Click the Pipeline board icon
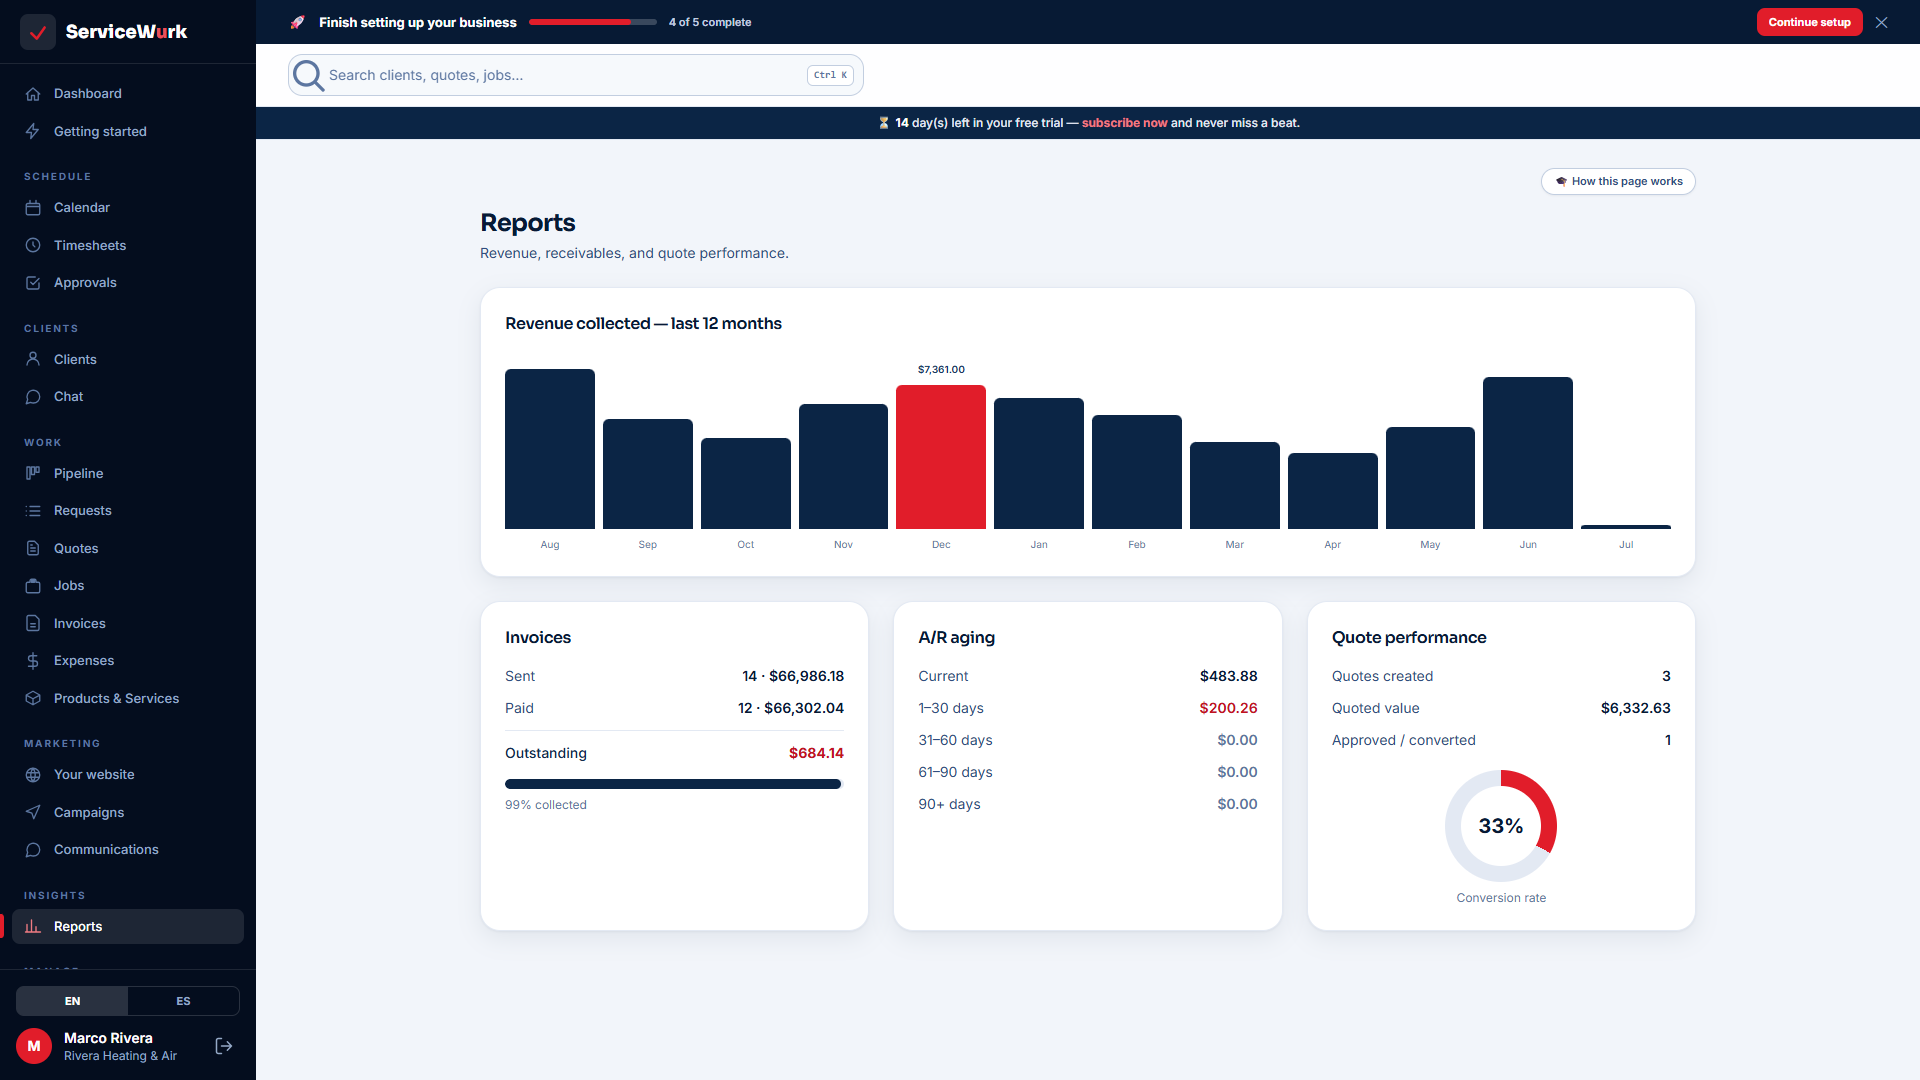Viewport: 1920px width, 1080px height. [x=33, y=473]
